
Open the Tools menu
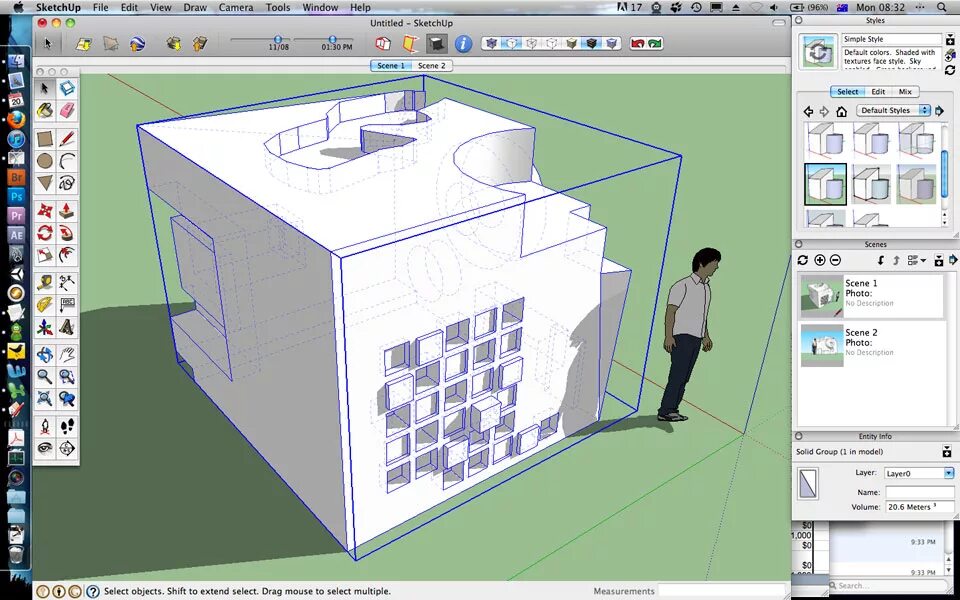point(278,7)
